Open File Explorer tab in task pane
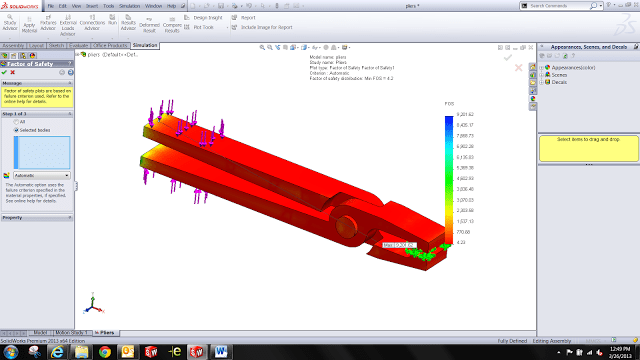 [x=533, y=83]
